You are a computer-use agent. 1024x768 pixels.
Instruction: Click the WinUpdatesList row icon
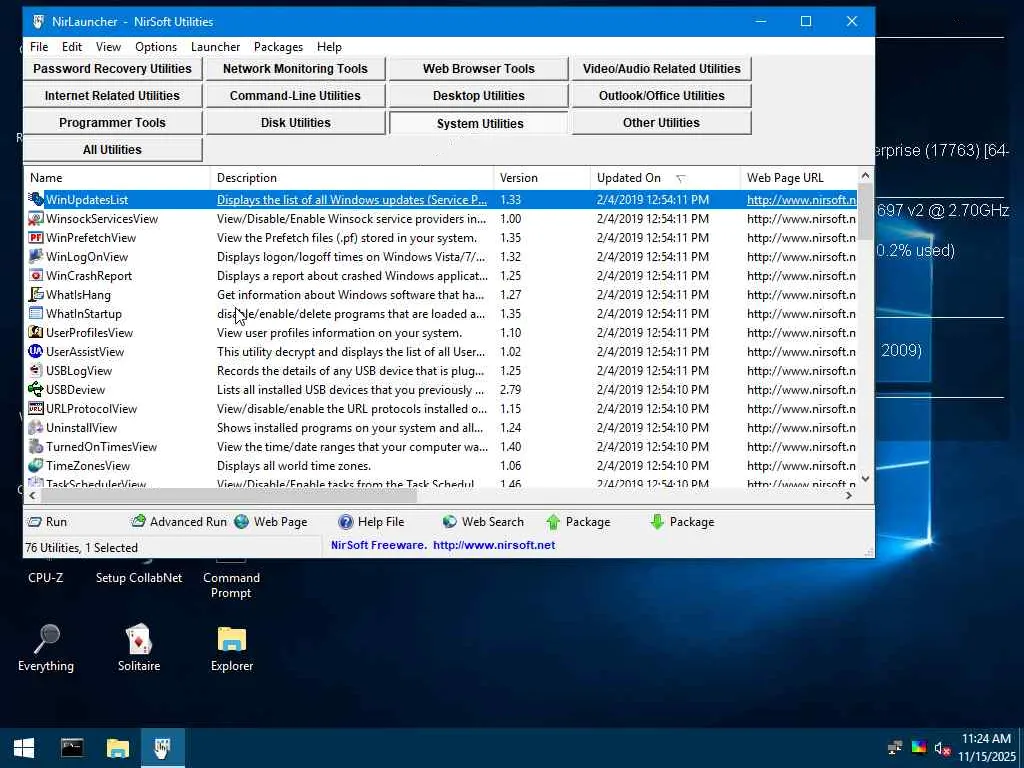tap(36, 199)
